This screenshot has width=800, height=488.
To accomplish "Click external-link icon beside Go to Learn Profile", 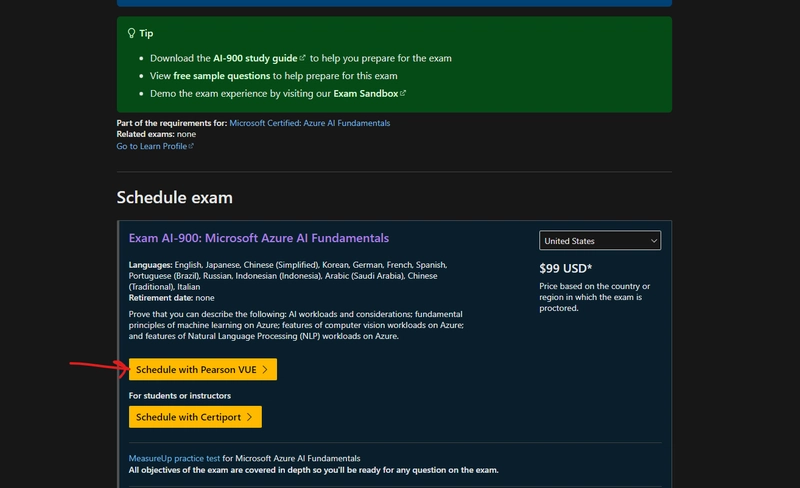I will pyautogui.click(x=191, y=146).
